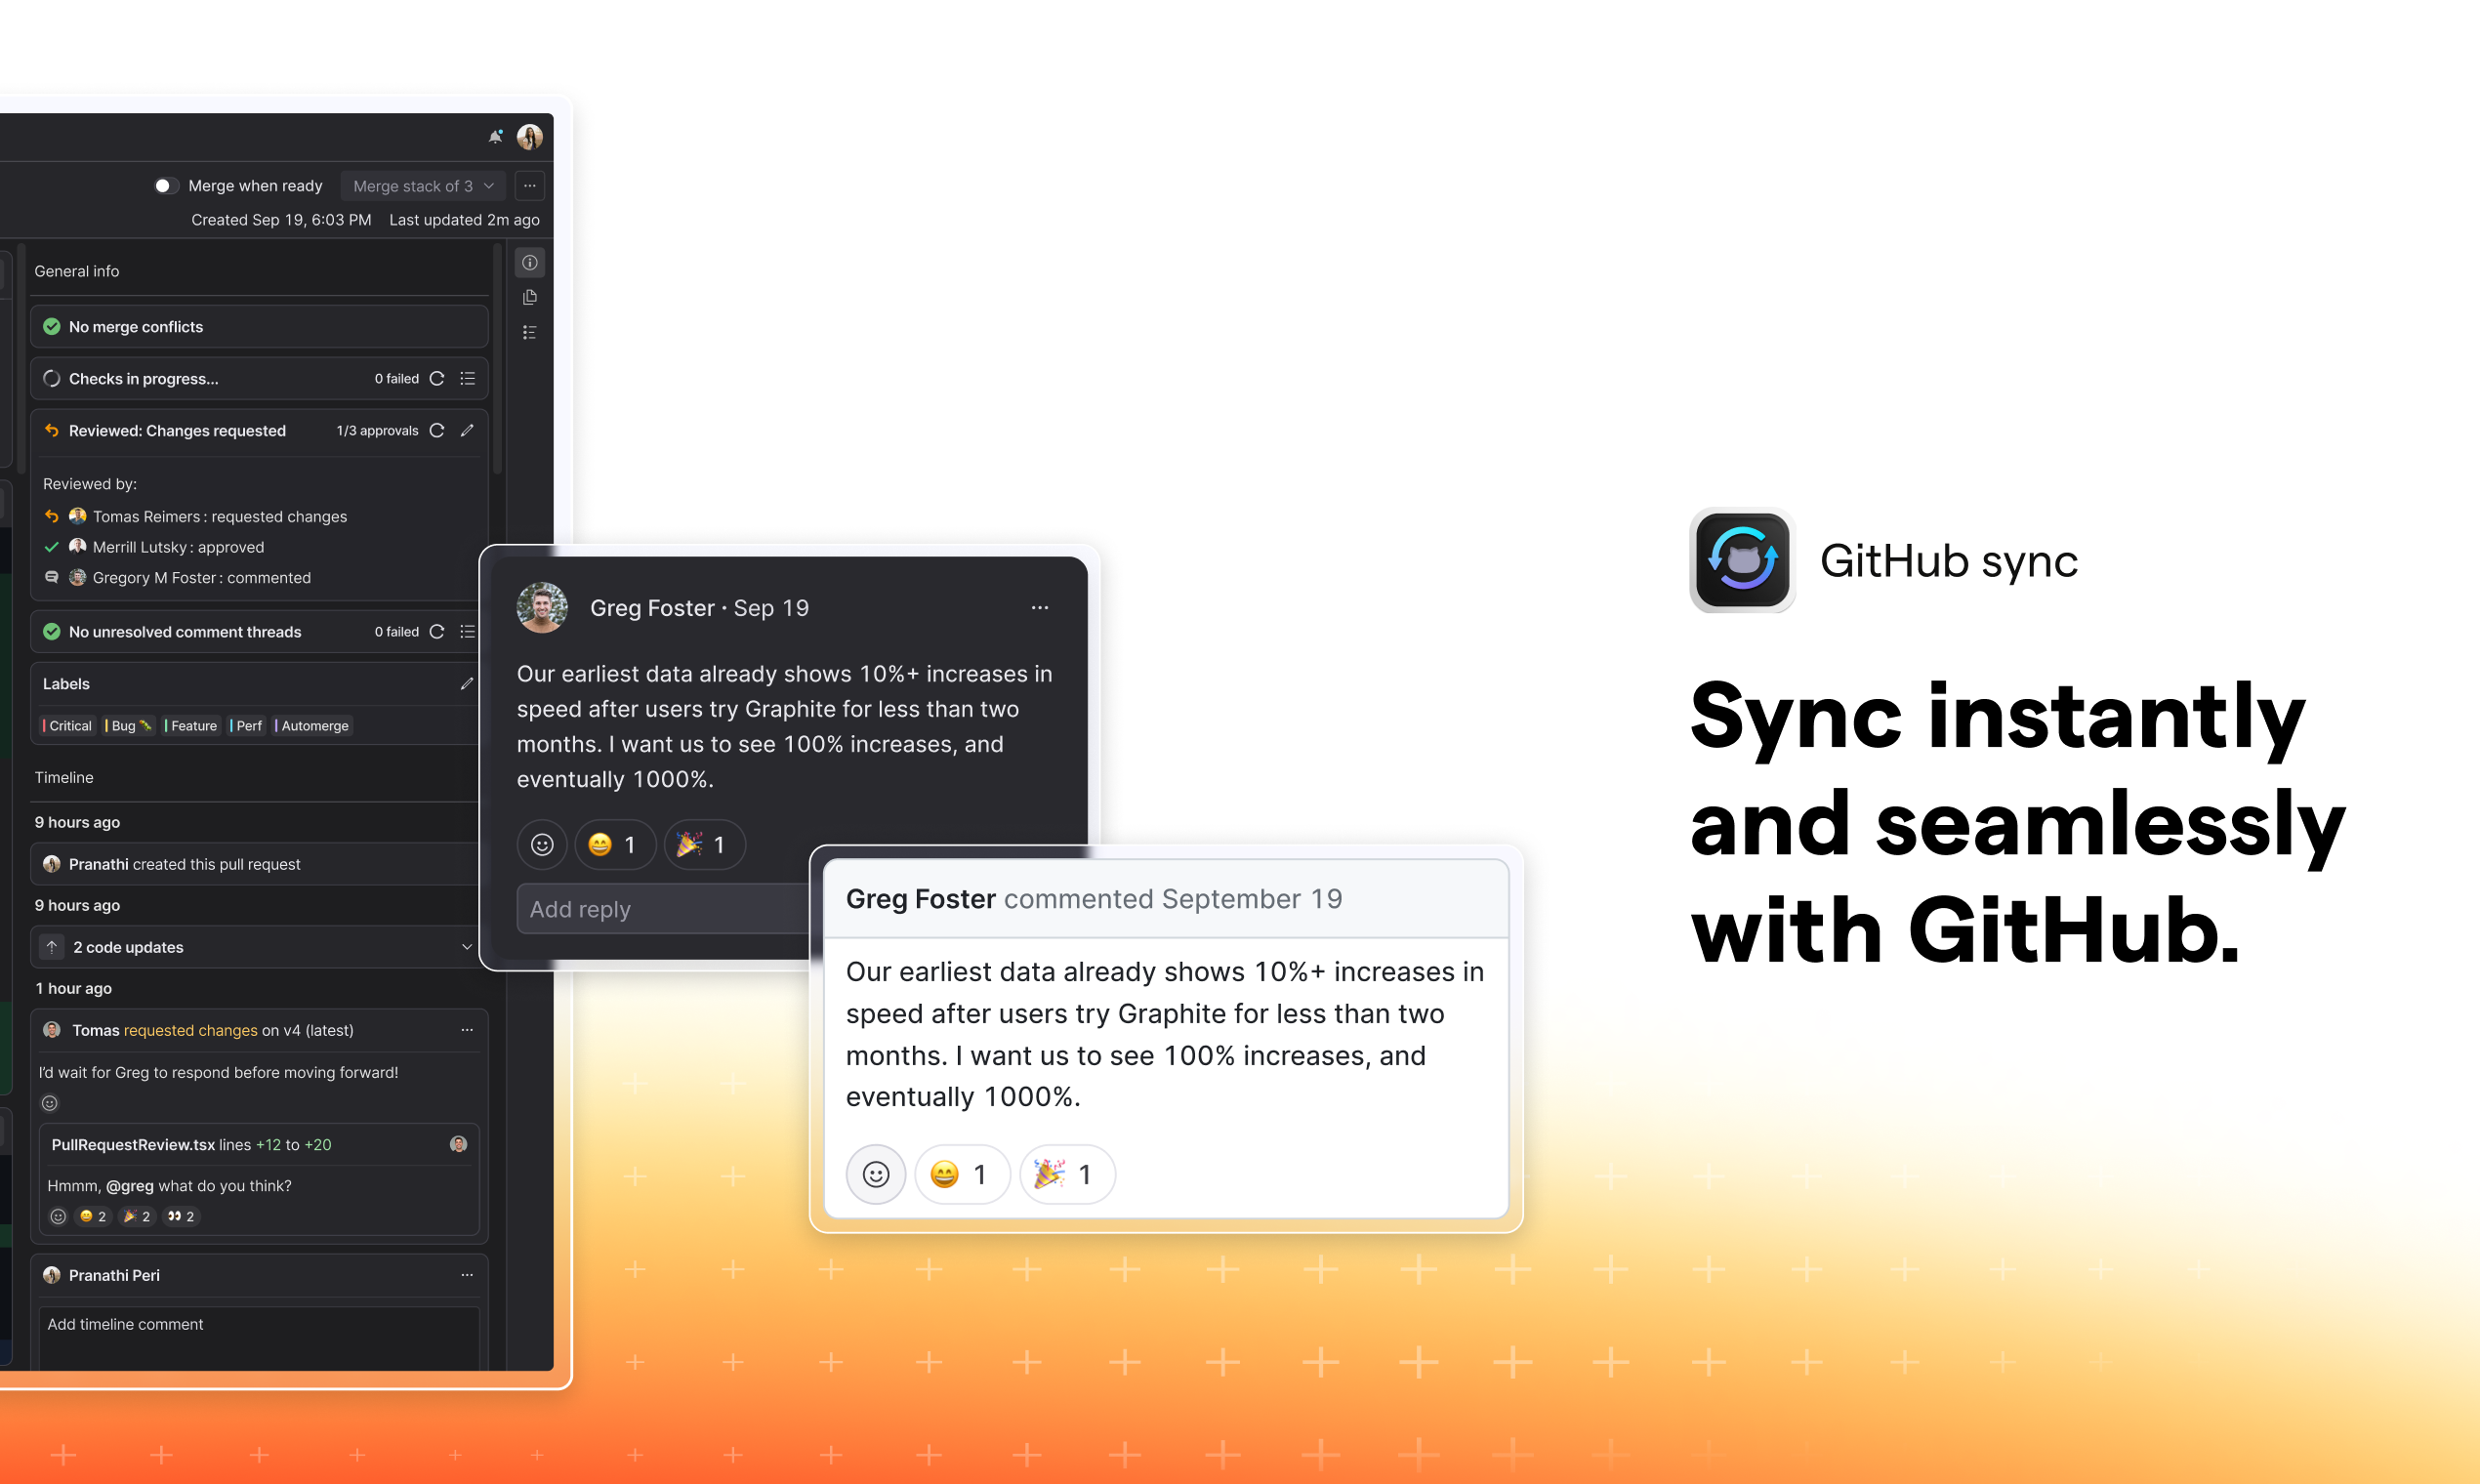Toggle smile reaction on dark comment card
The height and width of the screenshot is (1484, 2480).
615,845
